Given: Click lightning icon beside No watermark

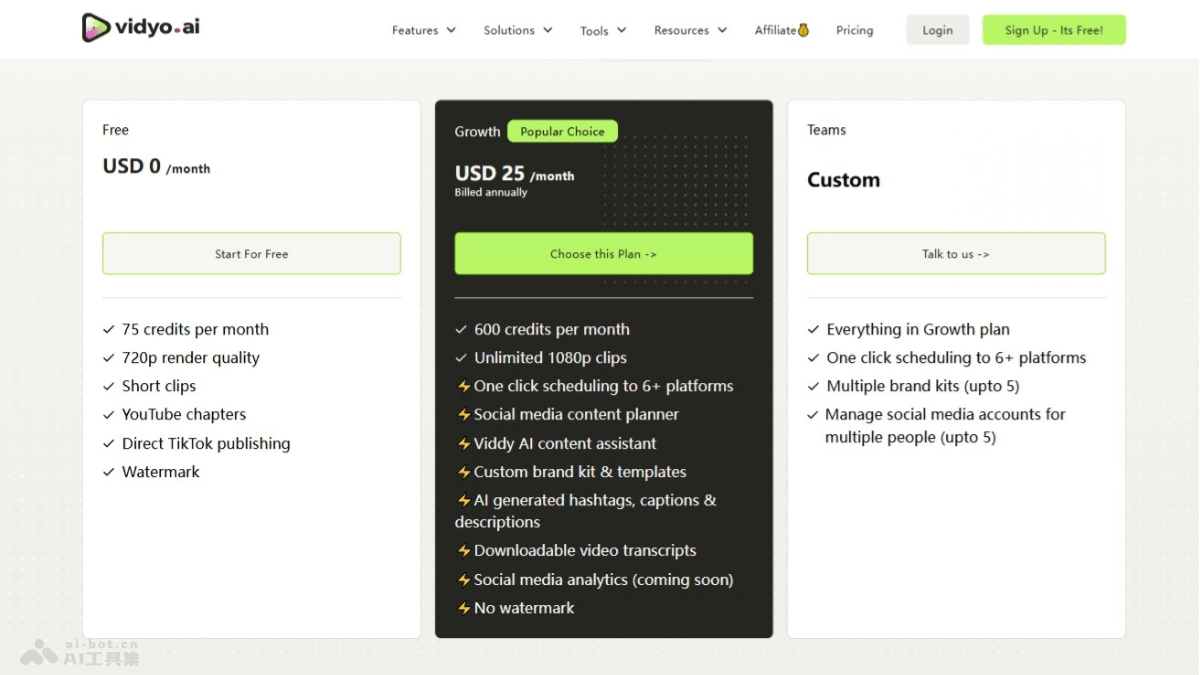Looking at the screenshot, I should tap(464, 608).
